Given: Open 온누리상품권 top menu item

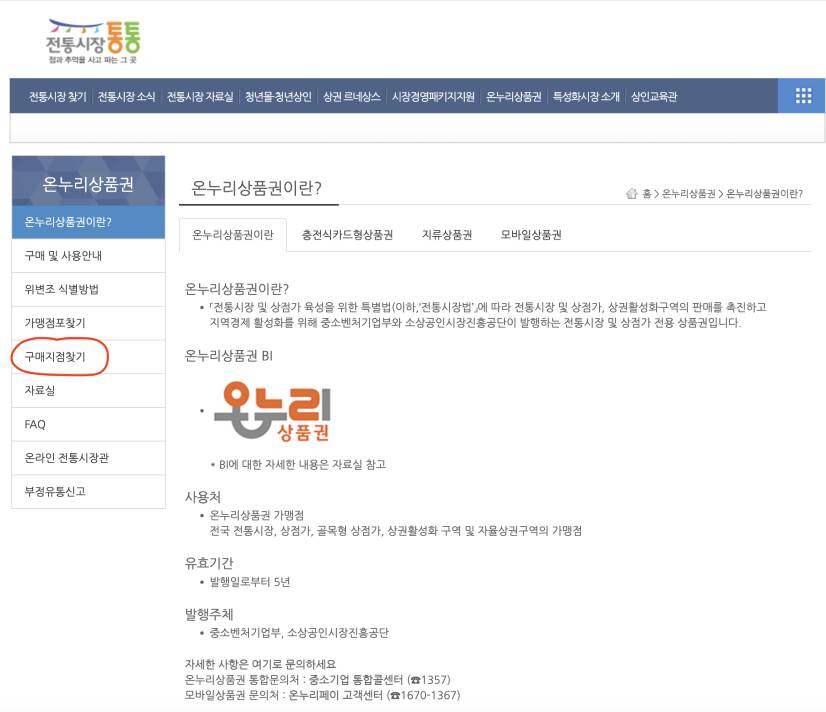Looking at the screenshot, I should click(514, 96).
